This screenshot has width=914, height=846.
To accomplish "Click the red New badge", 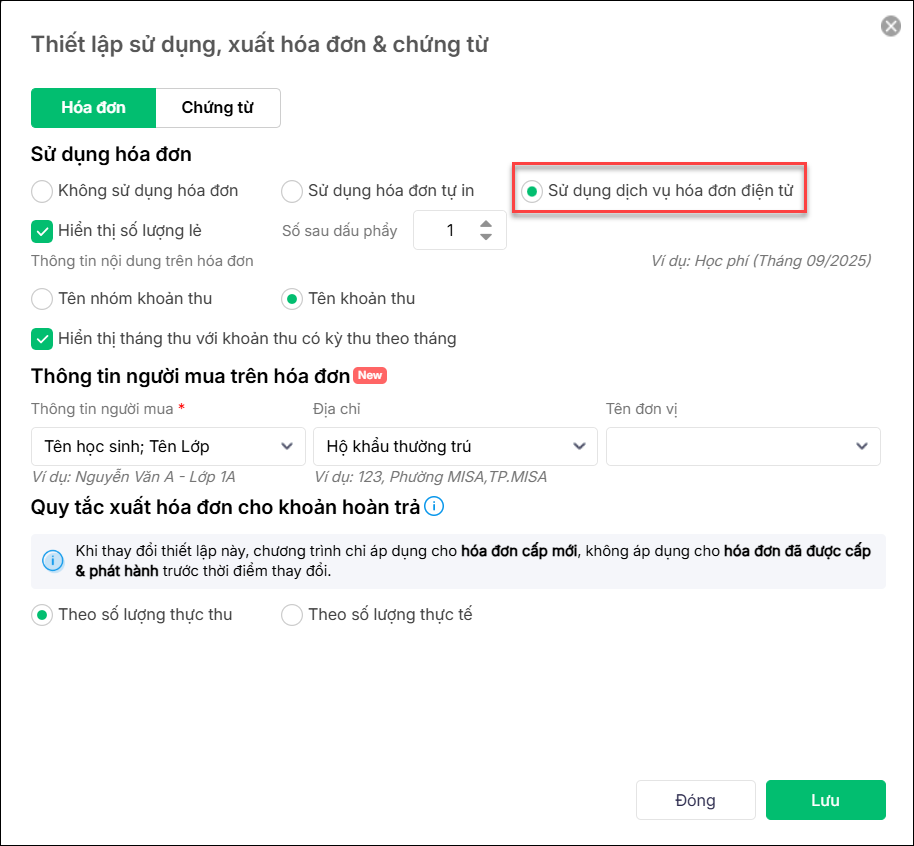I will [370, 375].
